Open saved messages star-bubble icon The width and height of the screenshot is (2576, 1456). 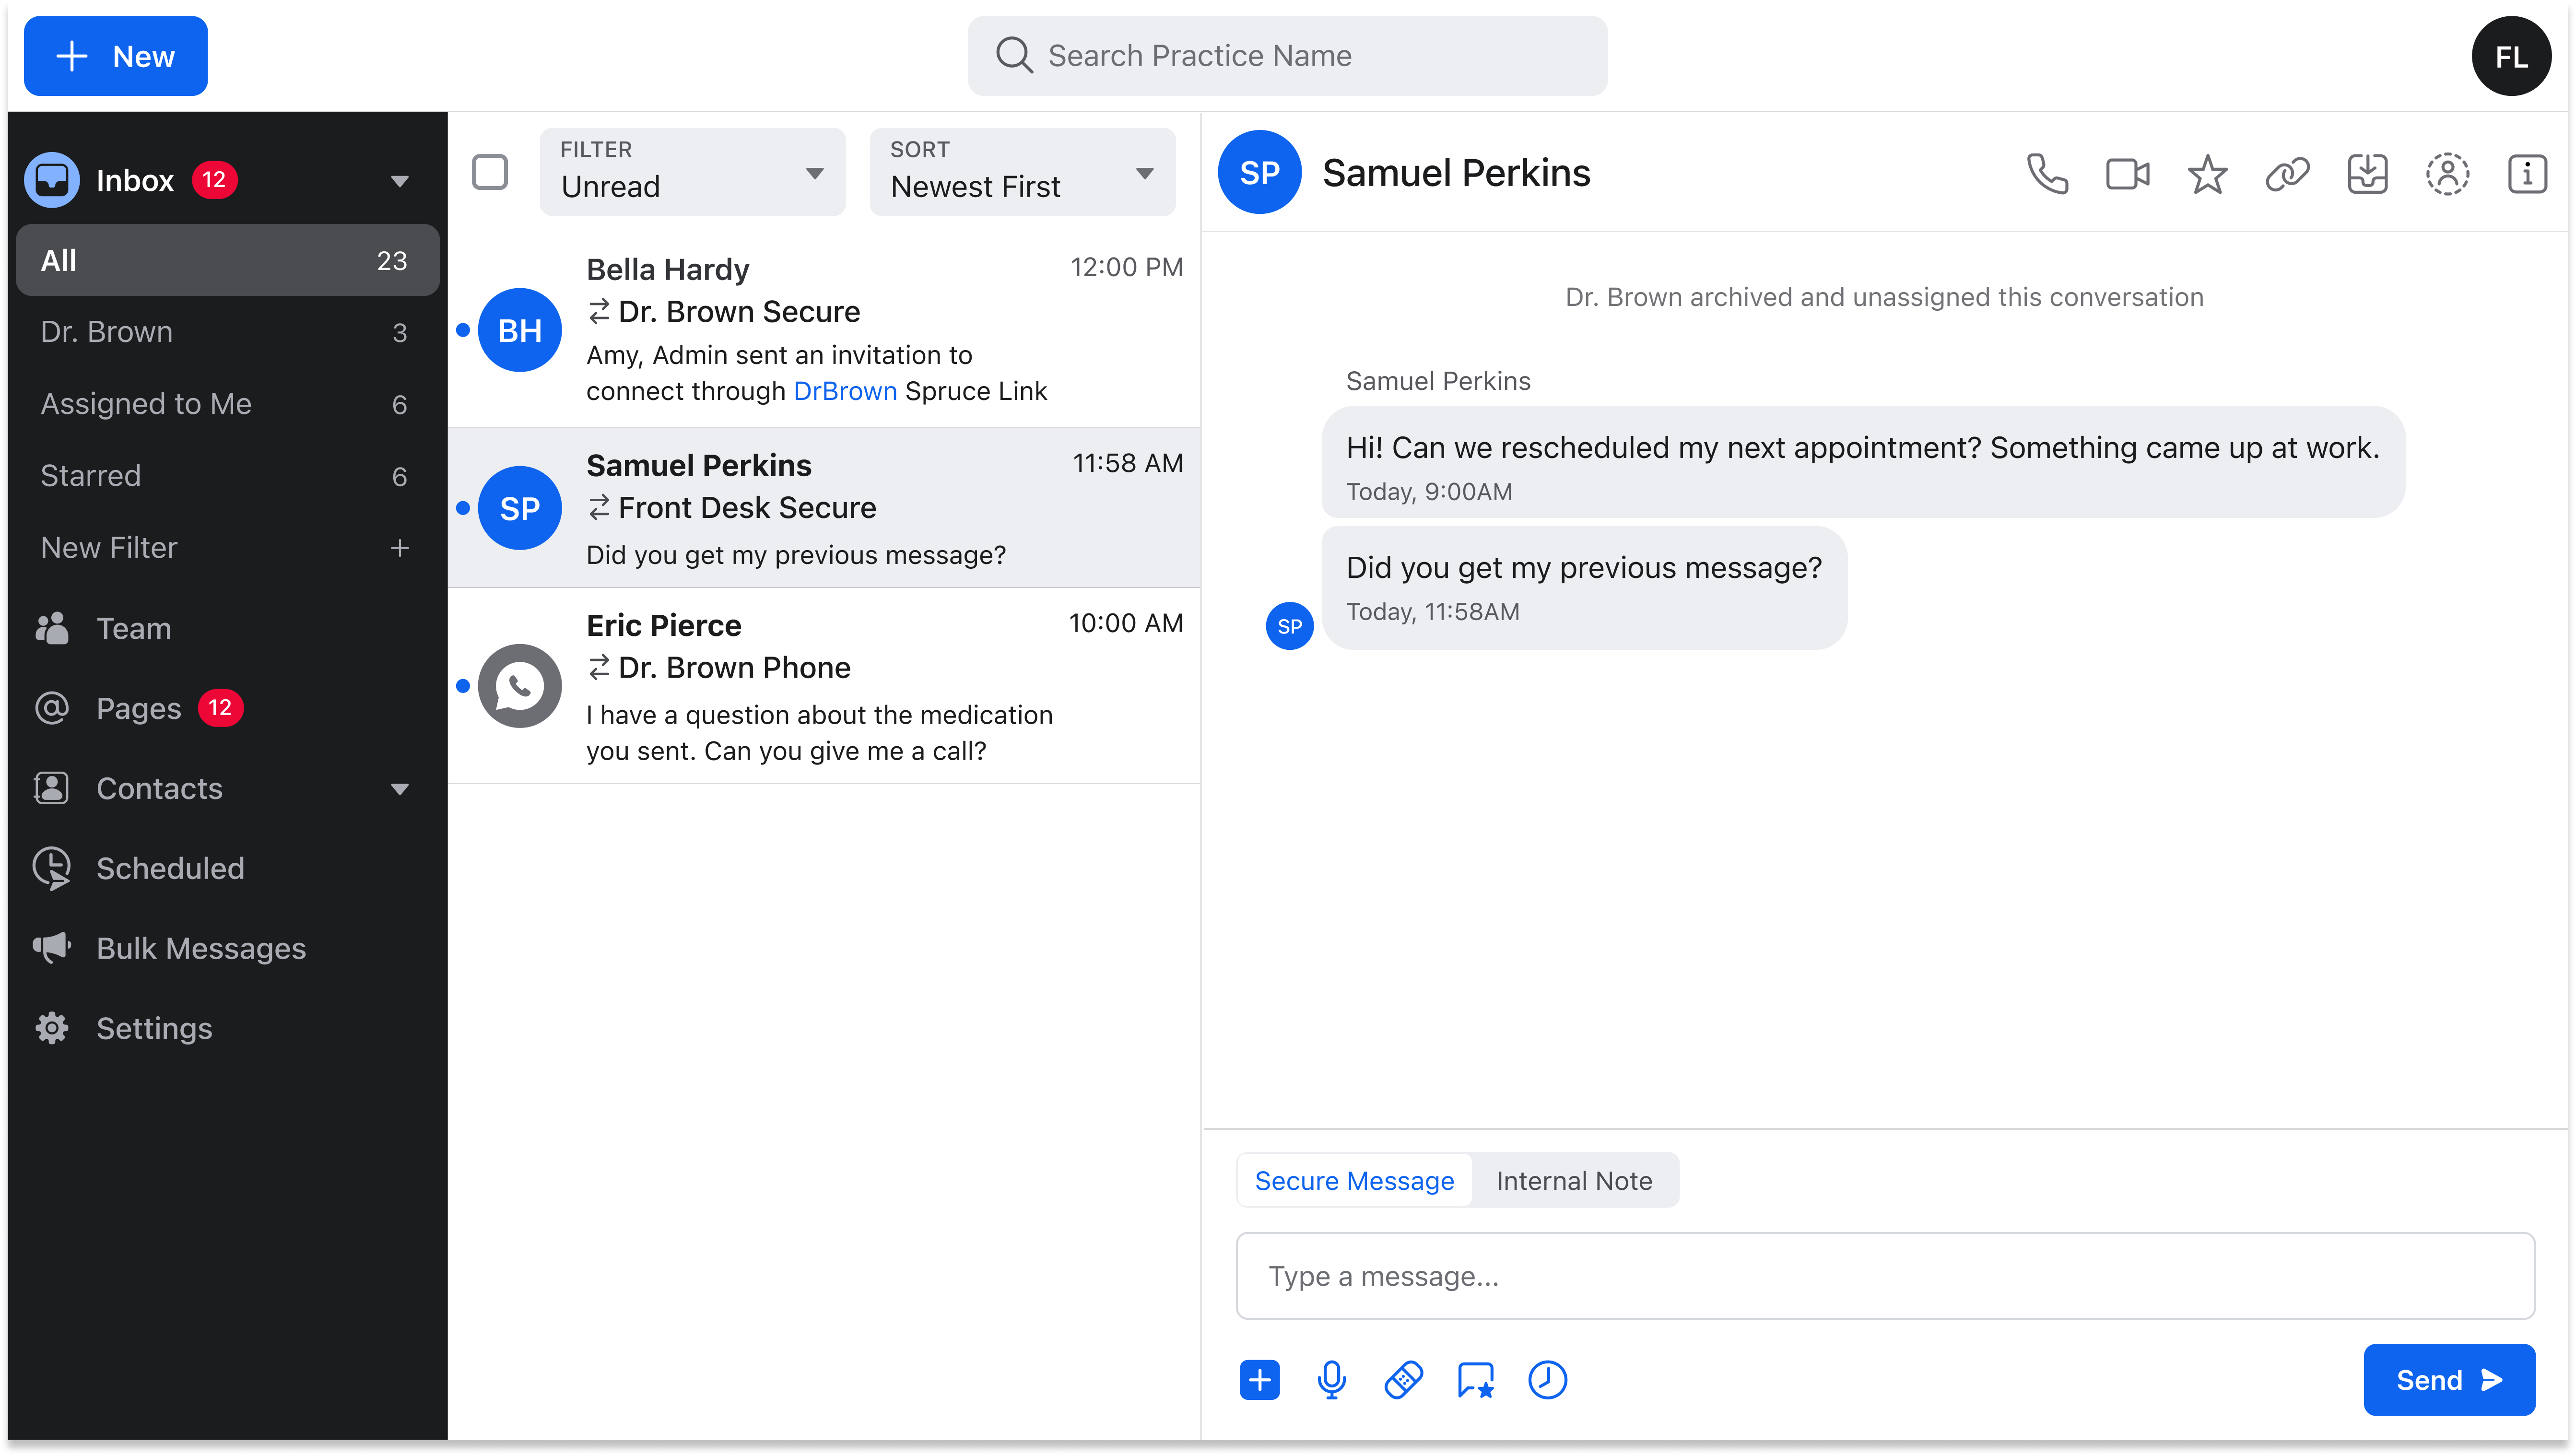tap(1475, 1380)
